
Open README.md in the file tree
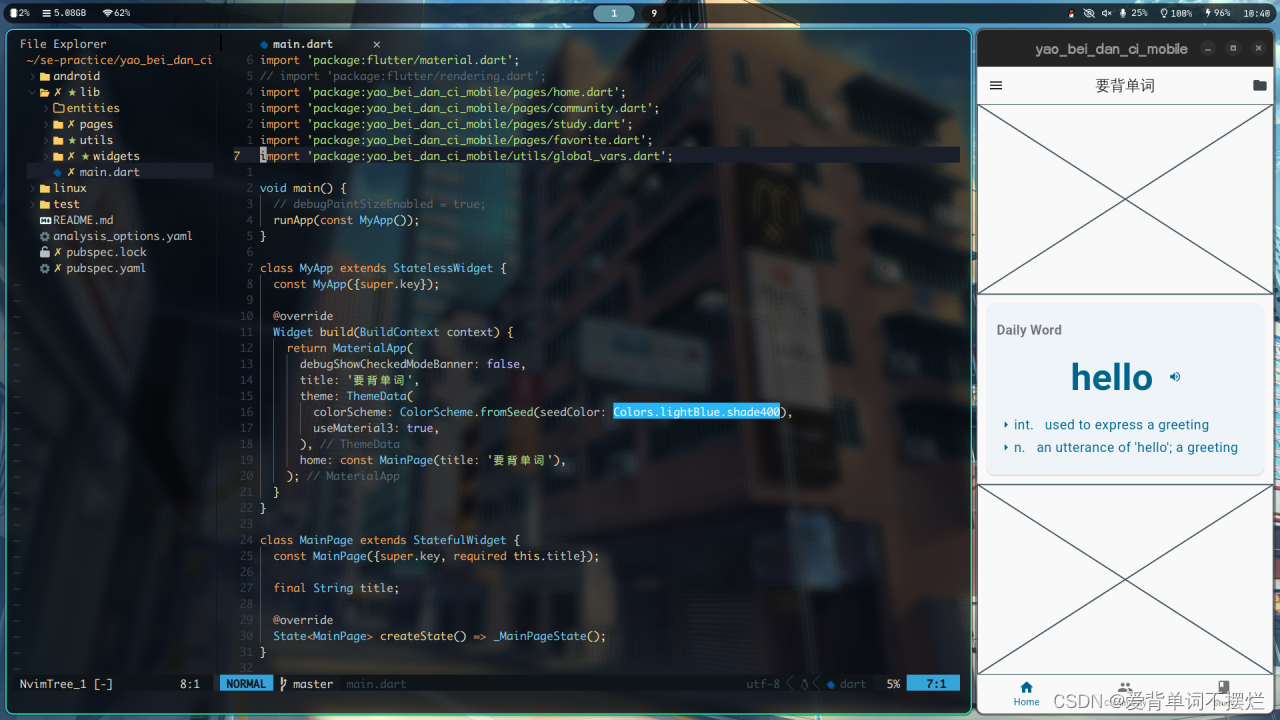pyautogui.click(x=83, y=220)
